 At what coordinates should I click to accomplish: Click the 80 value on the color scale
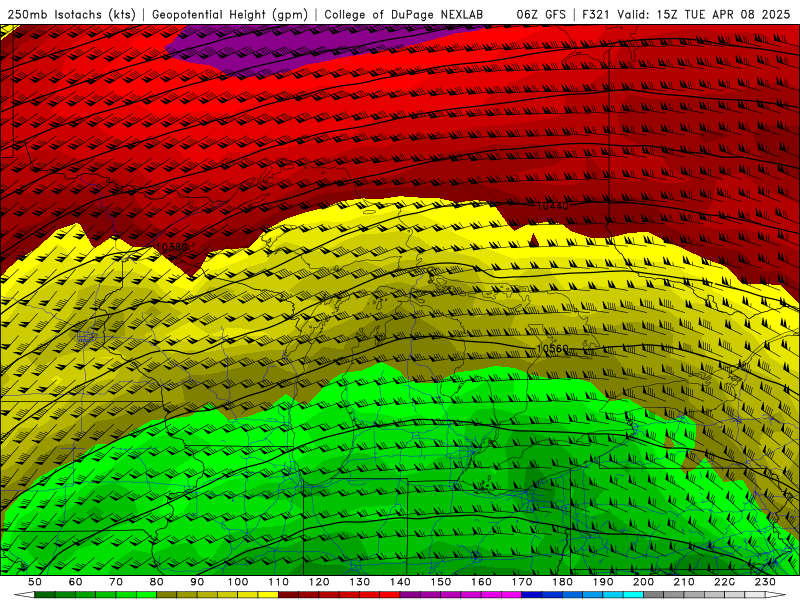(156, 582)
